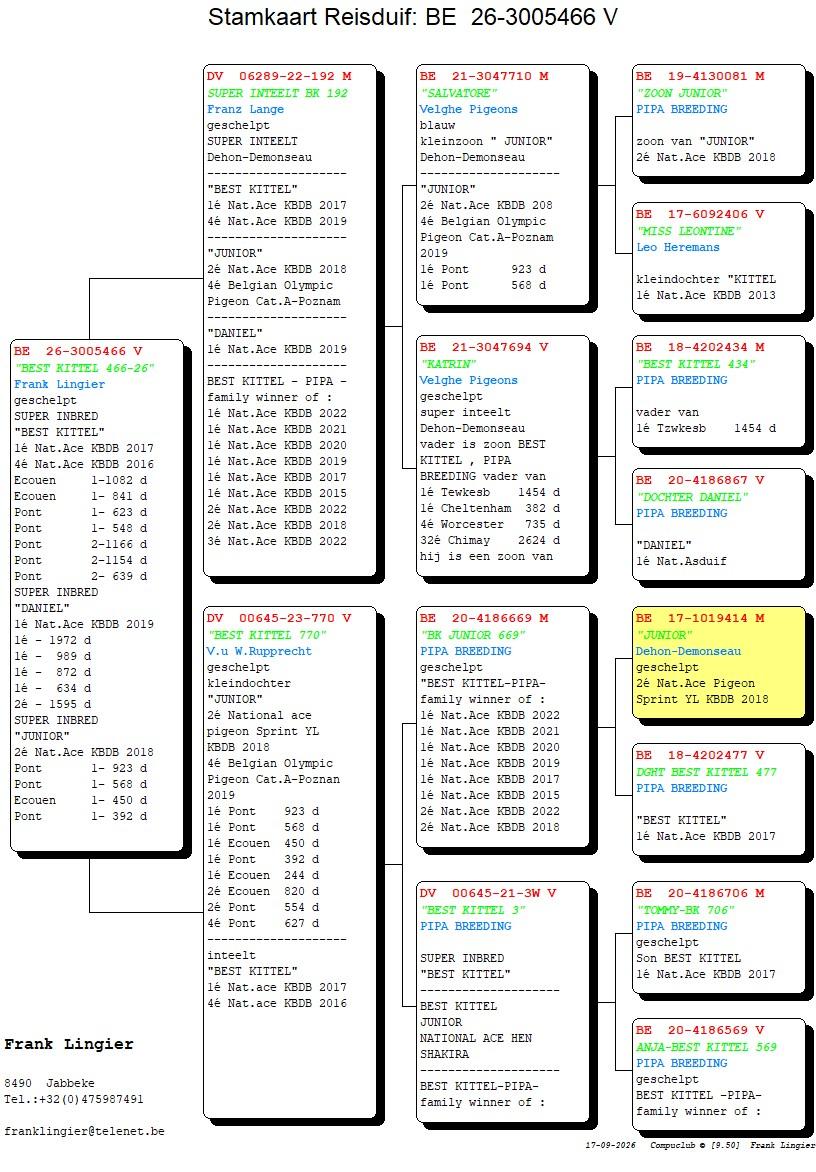Select ring number 'DV 00645-23-770 V'

point(279,618)
